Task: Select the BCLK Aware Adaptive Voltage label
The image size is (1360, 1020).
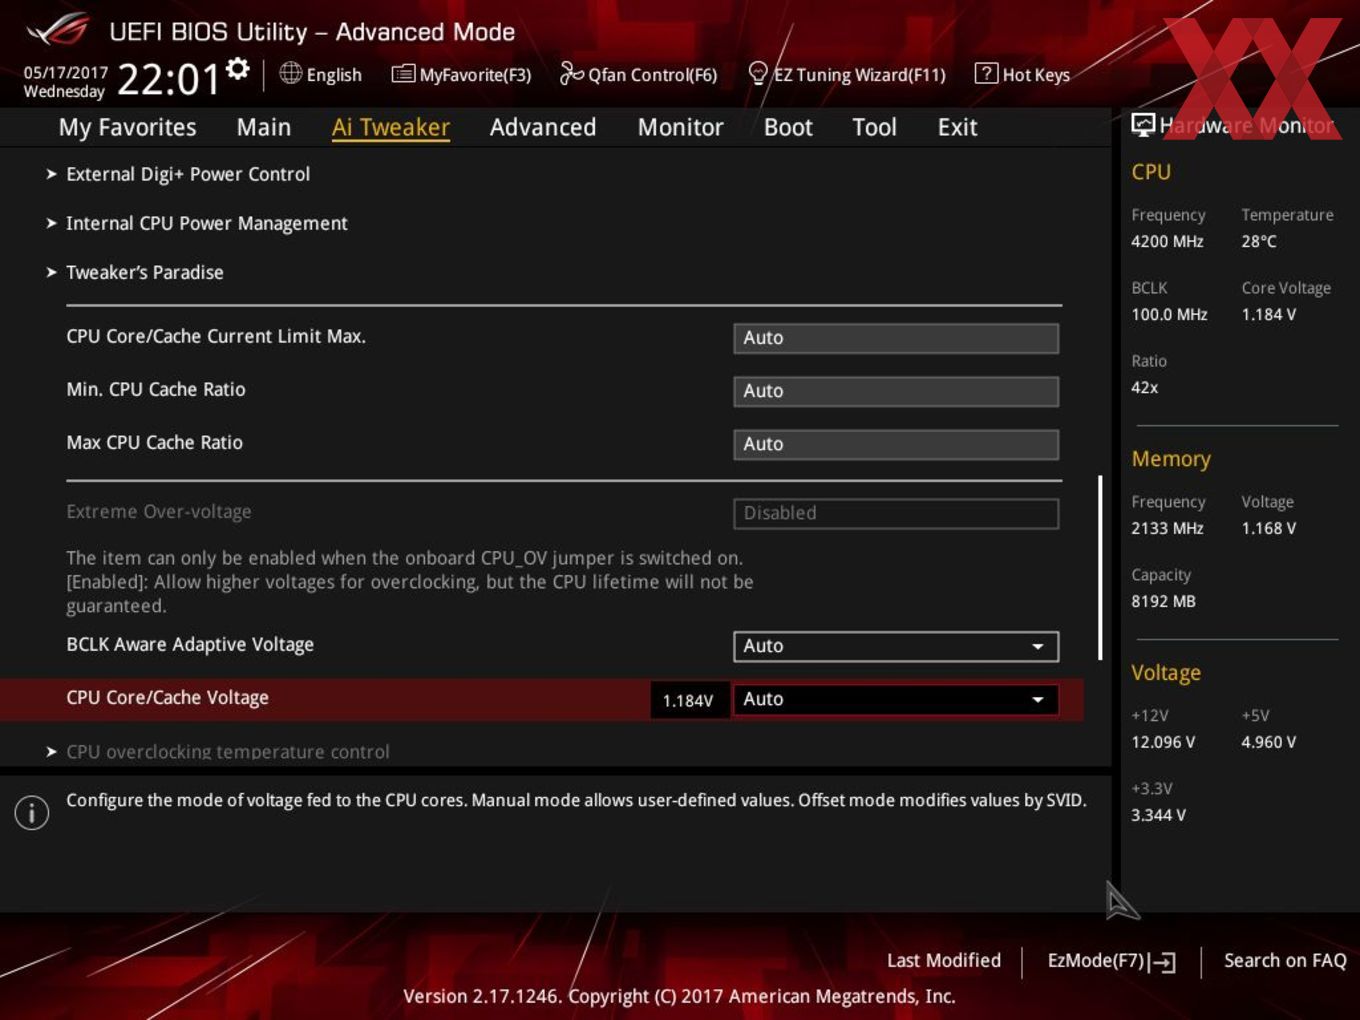Action: [x=190, y=645]
